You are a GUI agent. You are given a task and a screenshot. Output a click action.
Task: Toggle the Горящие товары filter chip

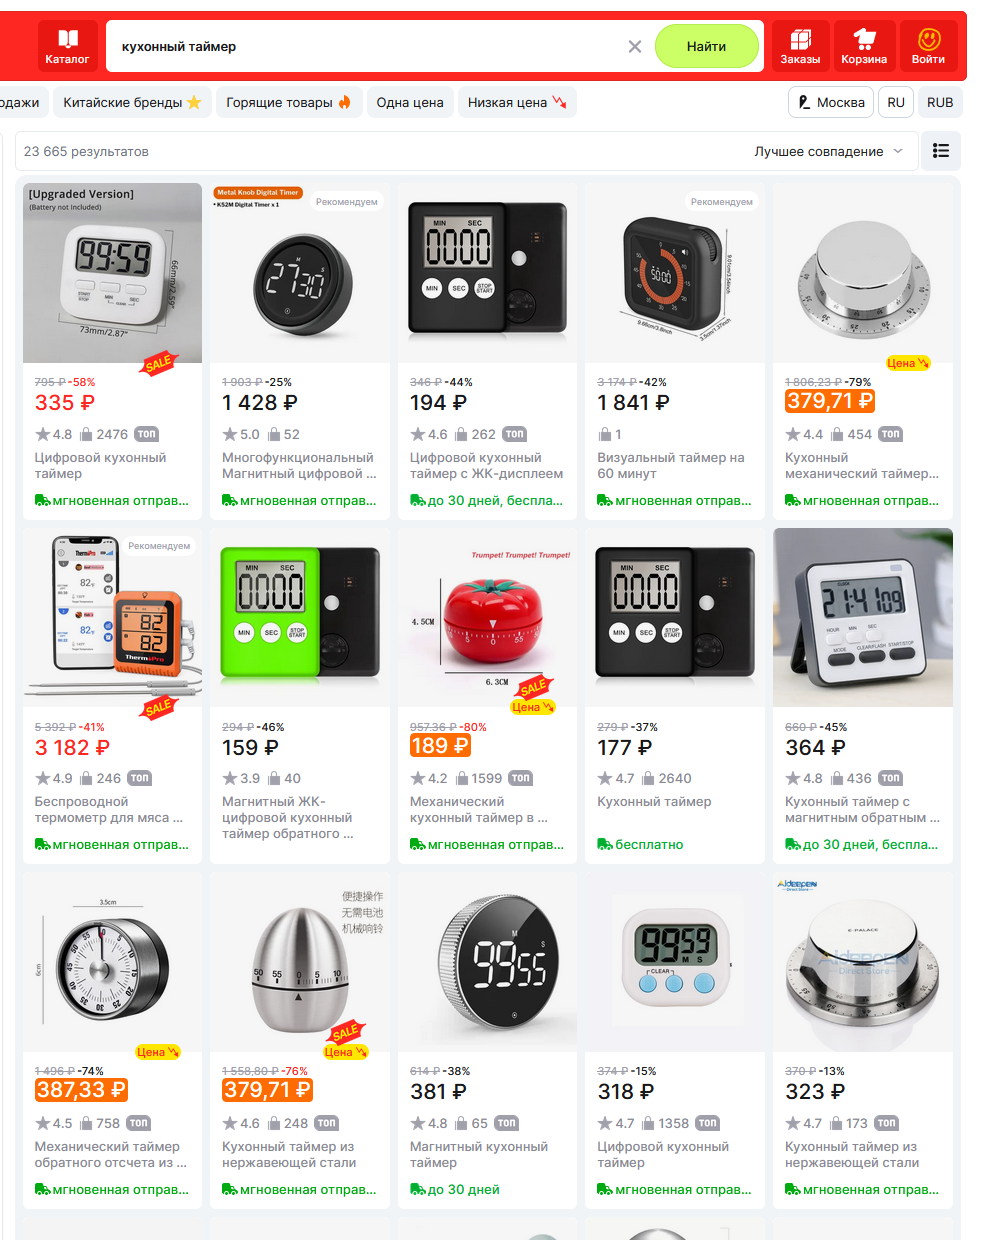click(288, 102)
